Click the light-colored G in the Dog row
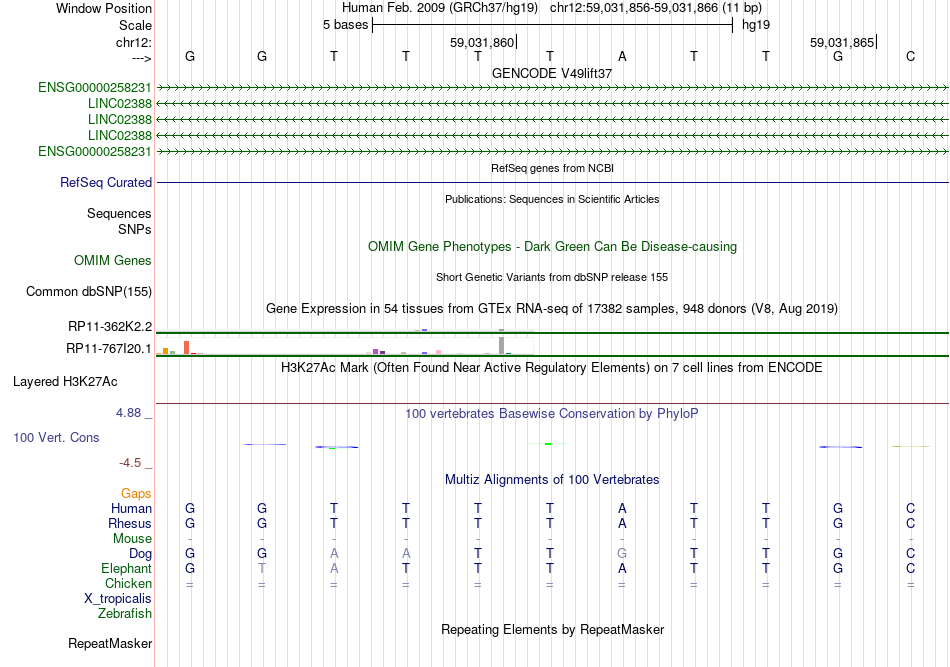Viewport: 950px width, 667px height. (622, 553)
